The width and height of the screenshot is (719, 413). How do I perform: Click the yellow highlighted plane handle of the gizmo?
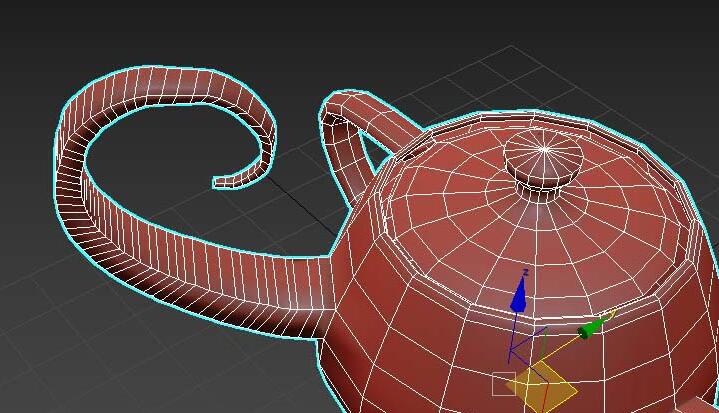[542, 386]
